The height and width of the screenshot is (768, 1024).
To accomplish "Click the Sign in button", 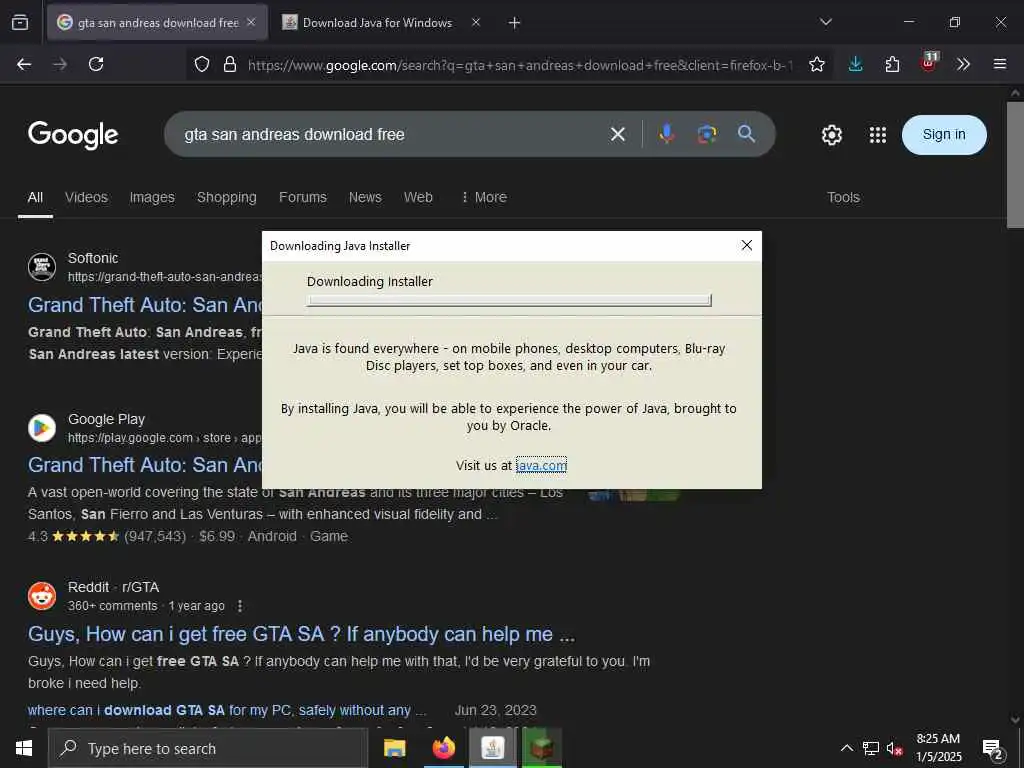I will [x=944, y=135].
